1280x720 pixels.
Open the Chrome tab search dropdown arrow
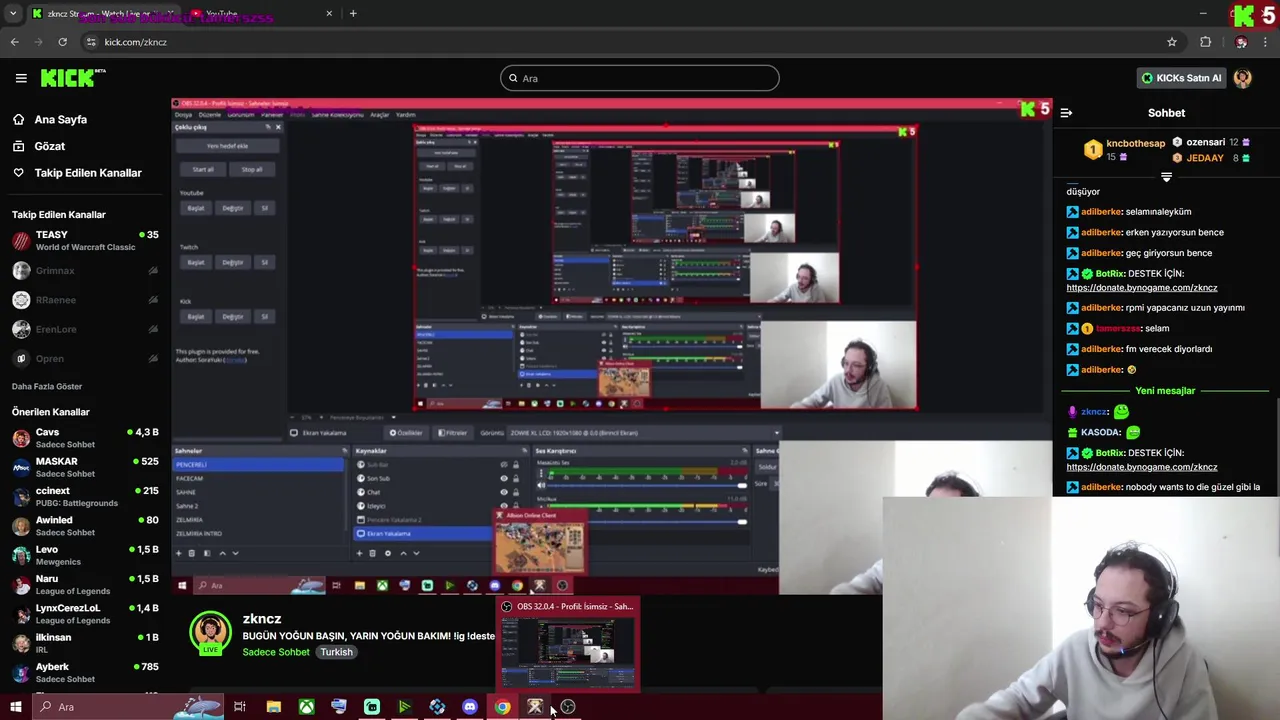tap(12, 13)
